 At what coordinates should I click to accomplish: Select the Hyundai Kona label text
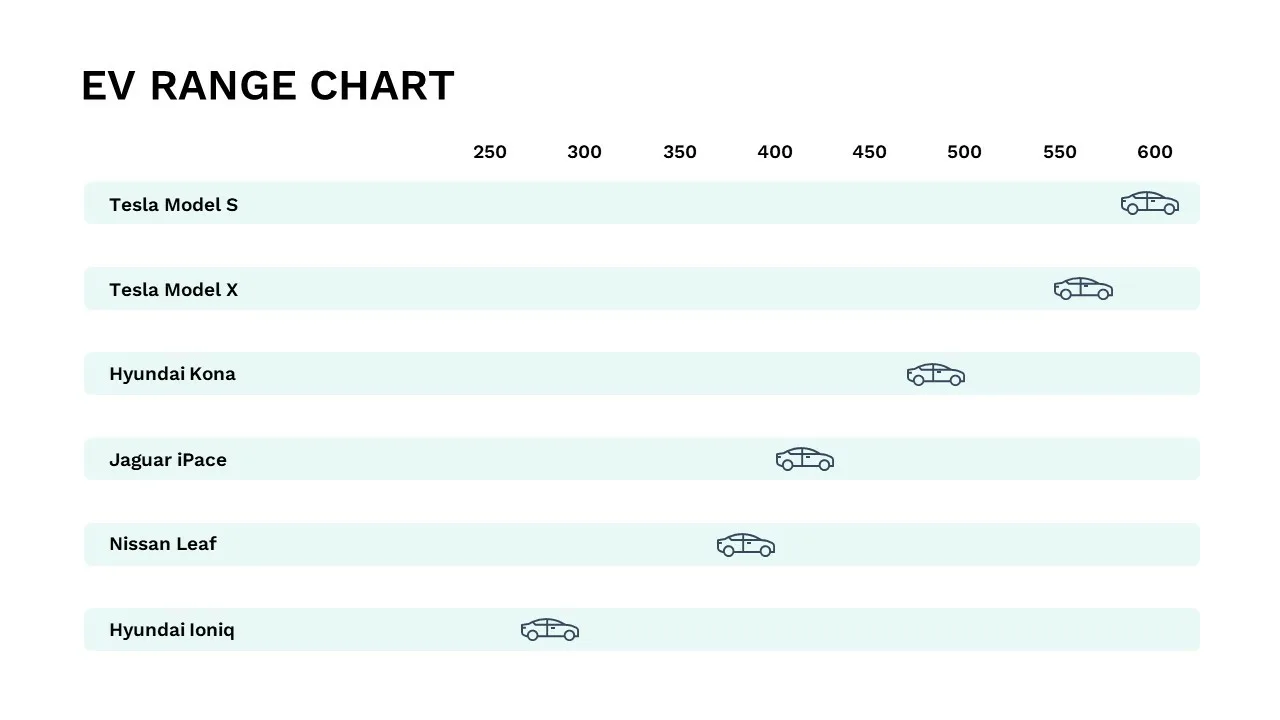pyautogui.click(x=172, y=374)
